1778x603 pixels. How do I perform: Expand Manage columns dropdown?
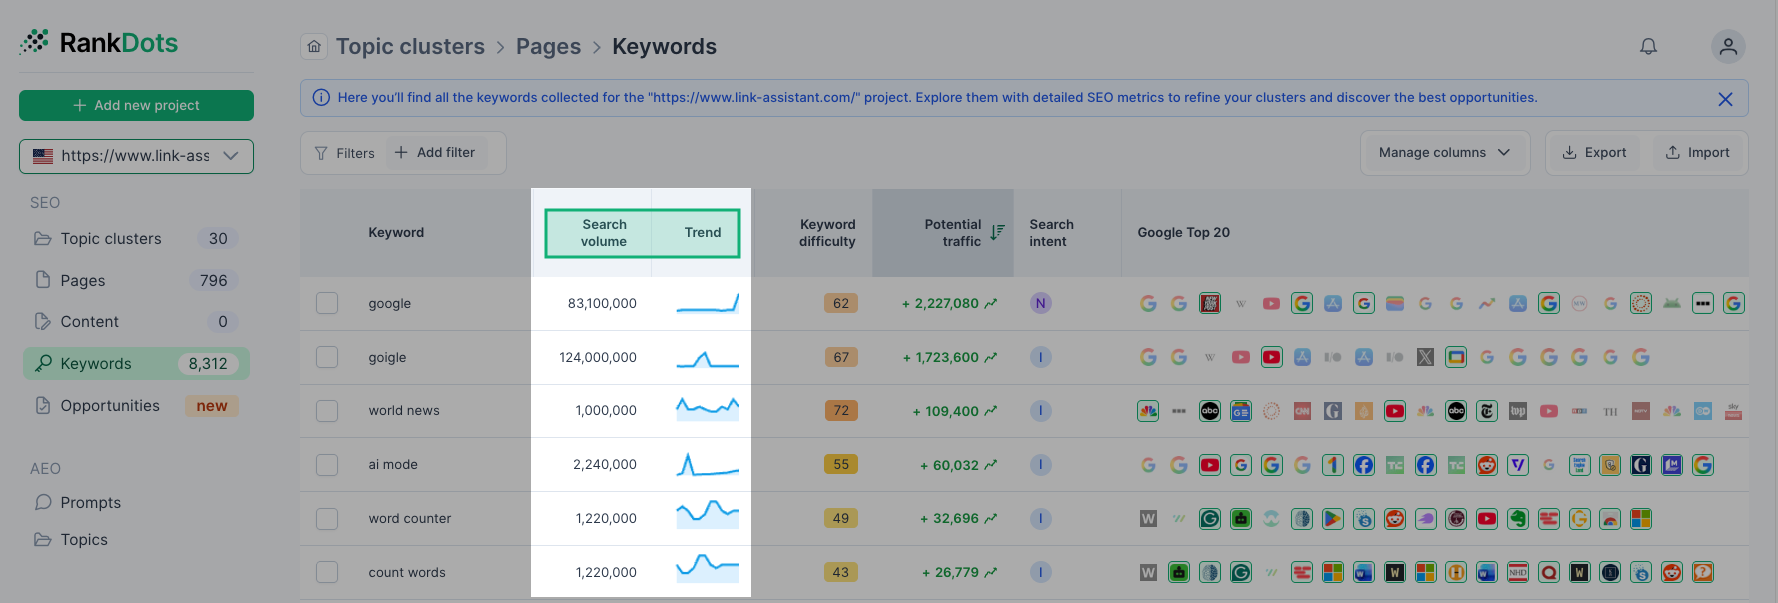pos(1444,152)
